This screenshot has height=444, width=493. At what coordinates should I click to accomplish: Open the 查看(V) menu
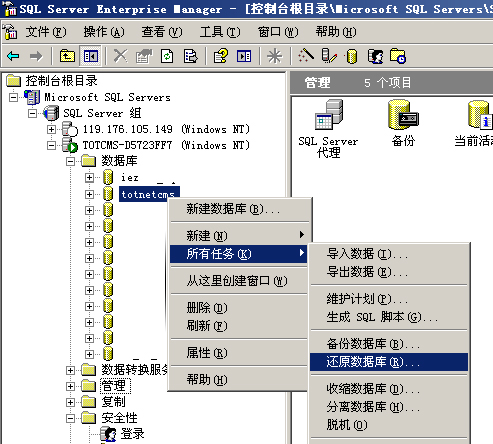point(162,32)
